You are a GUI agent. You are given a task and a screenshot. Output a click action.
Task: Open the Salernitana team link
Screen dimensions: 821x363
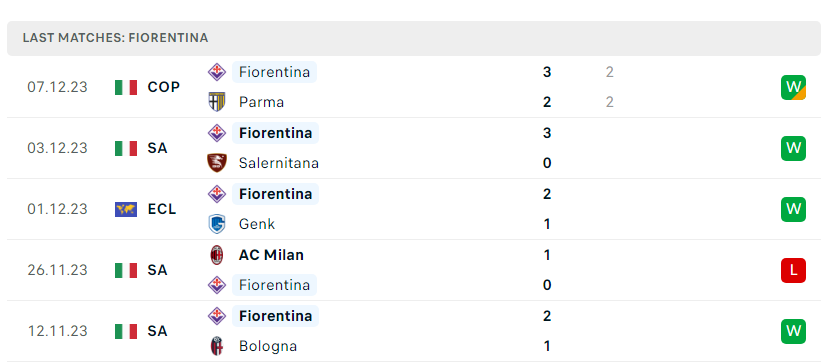pos(279,163)
